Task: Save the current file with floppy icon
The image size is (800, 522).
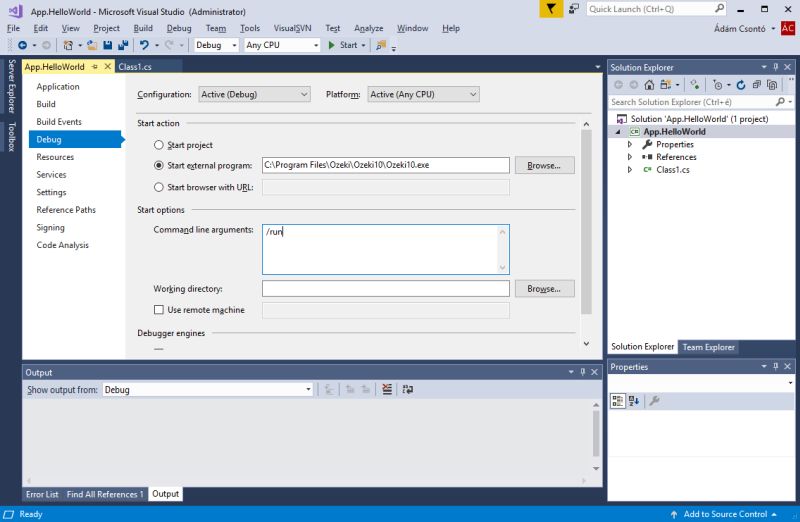Action: (108, 45)
